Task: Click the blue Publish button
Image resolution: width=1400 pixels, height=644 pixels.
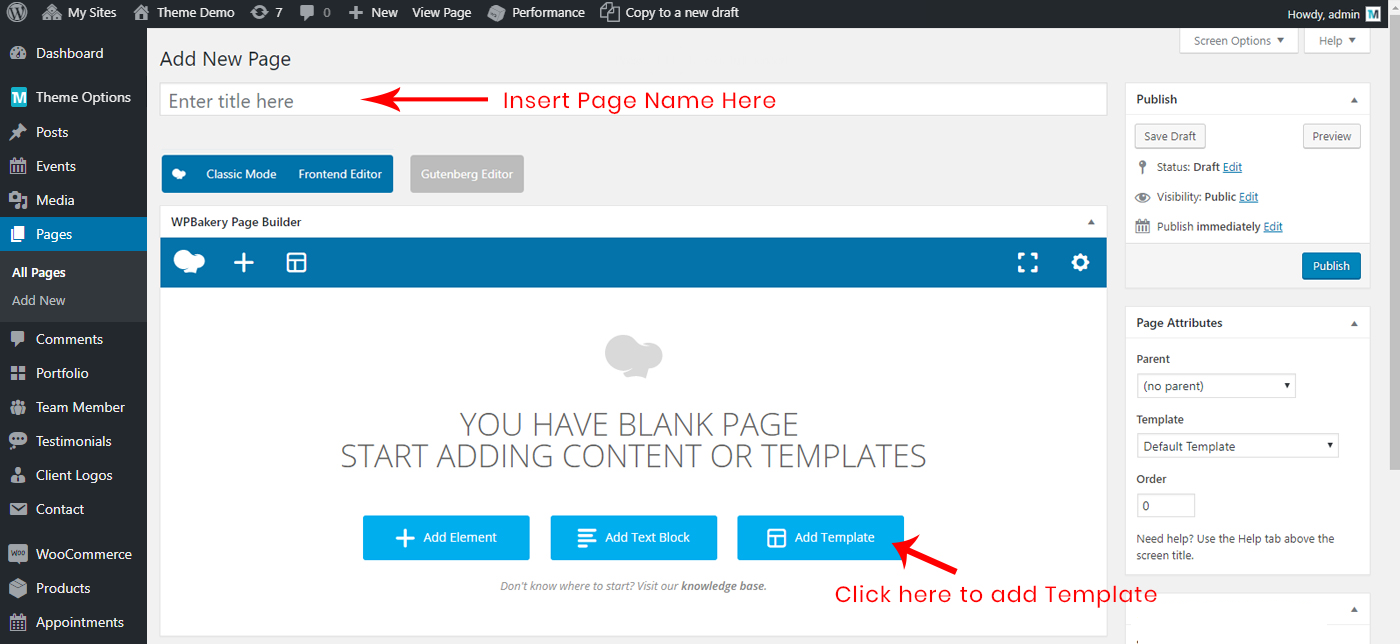Action: (x=1331, y=266)
